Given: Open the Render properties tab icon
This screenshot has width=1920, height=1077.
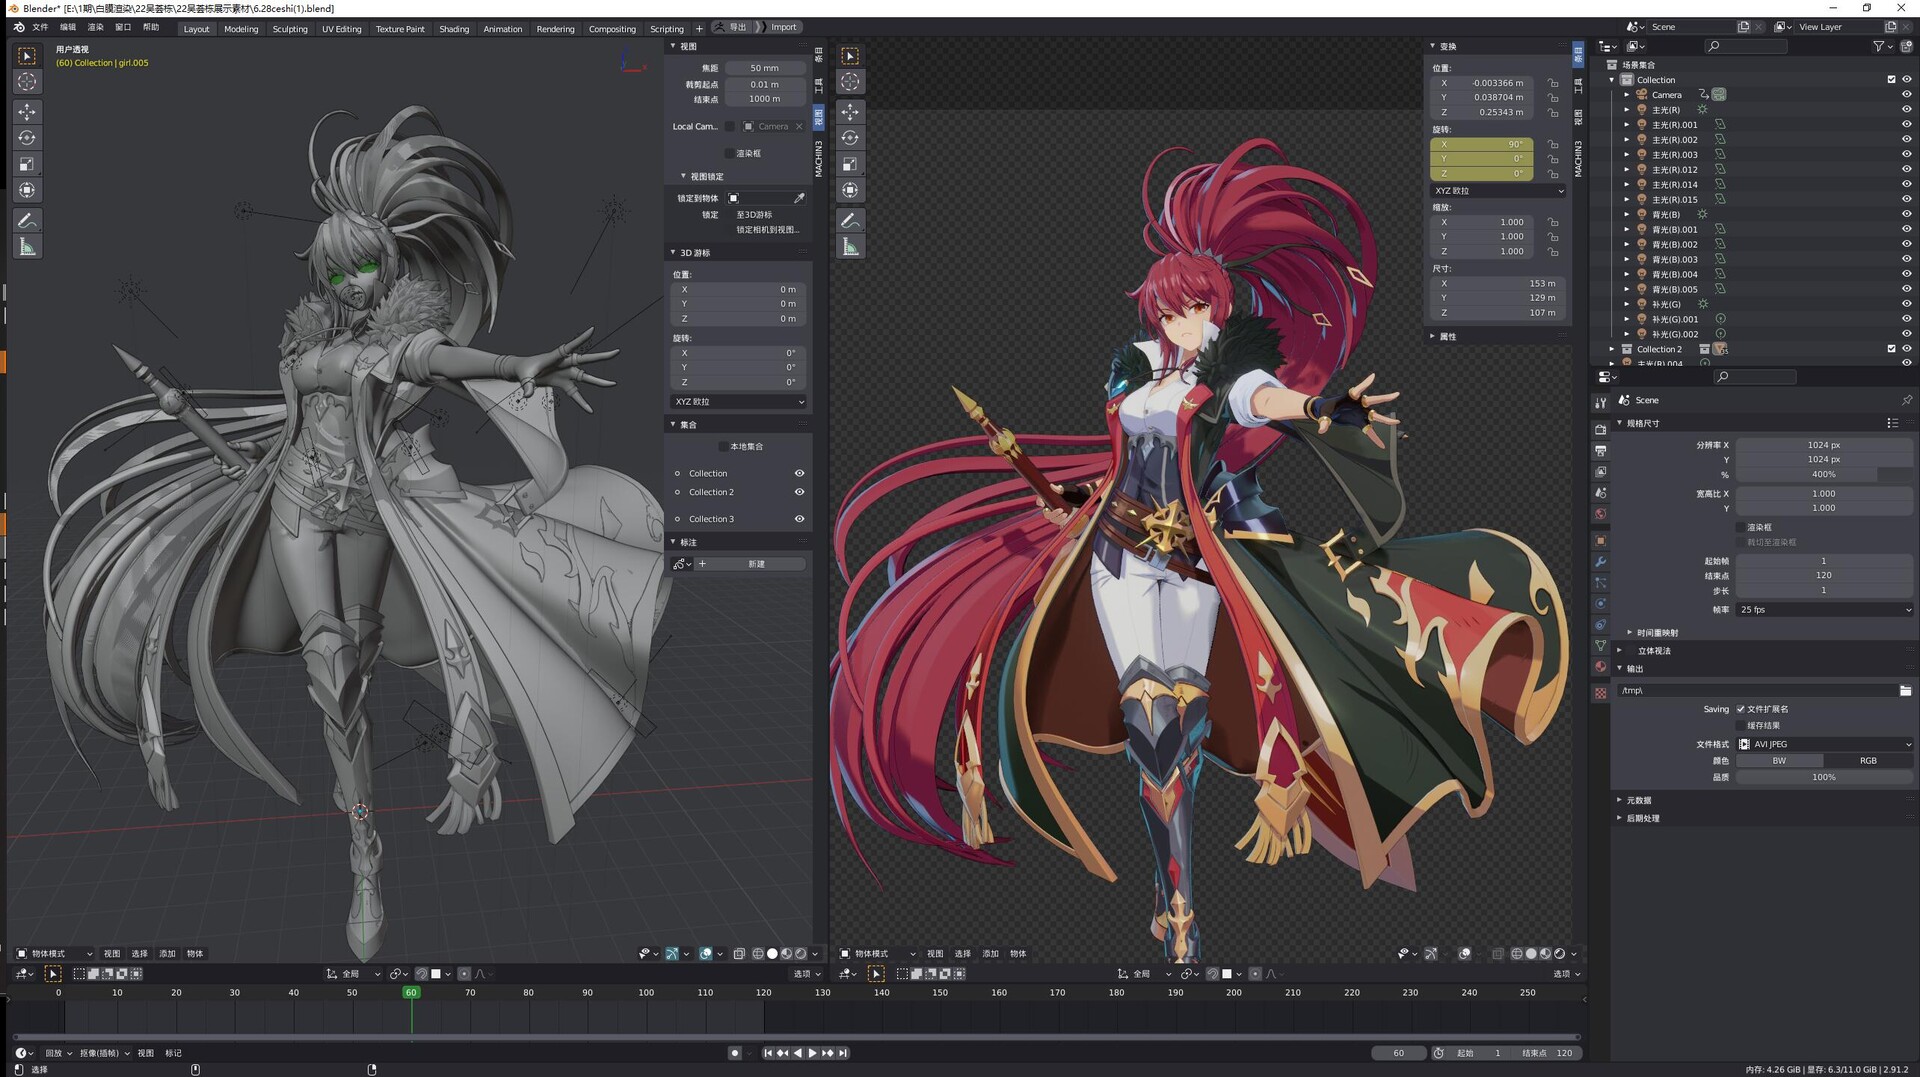Looking at the screenshot, I should coord(1600,429).
